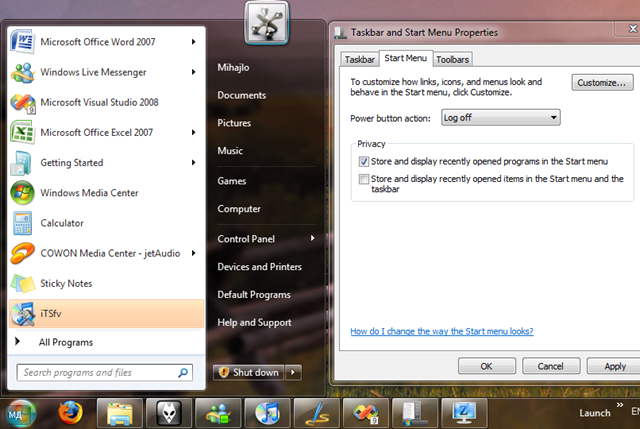The height and width of the screenshot is (429, 640).
Task: Click the Start orb button
Action: [x=20, y=414]
